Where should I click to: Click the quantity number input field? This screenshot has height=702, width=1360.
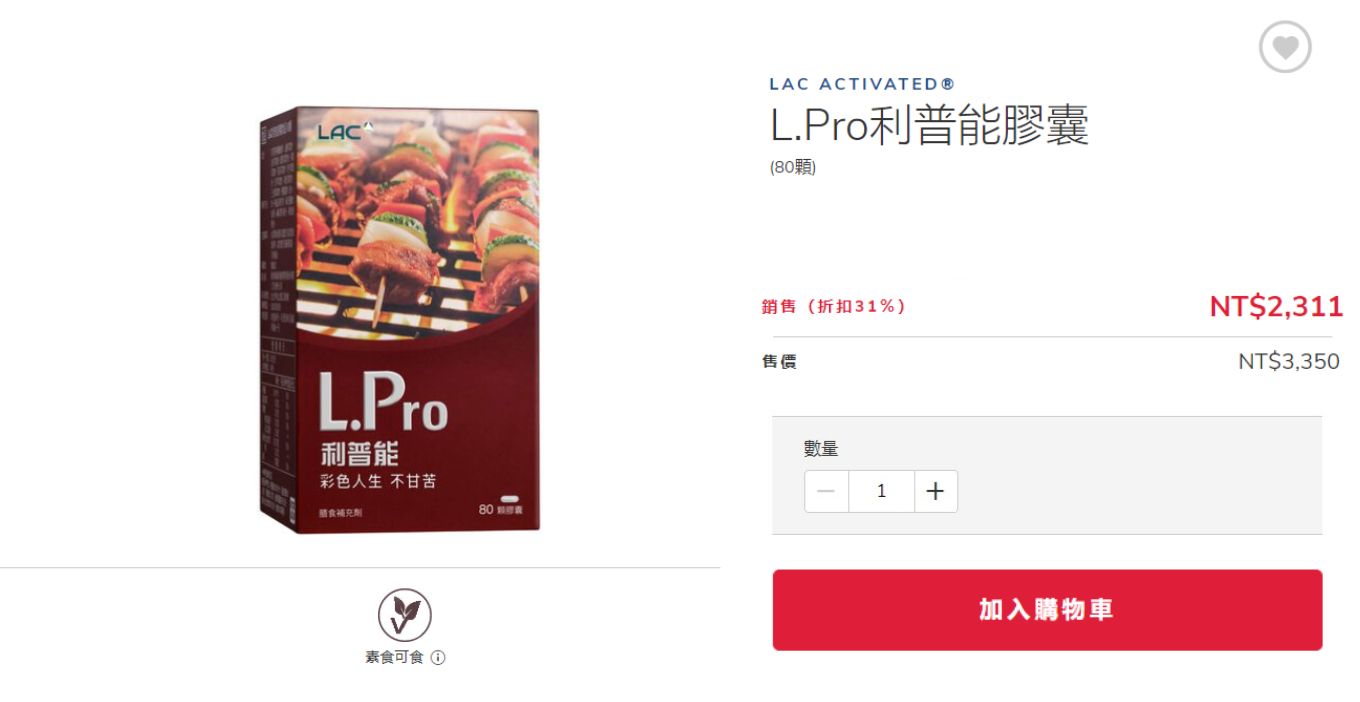click(x=881, y=491)
